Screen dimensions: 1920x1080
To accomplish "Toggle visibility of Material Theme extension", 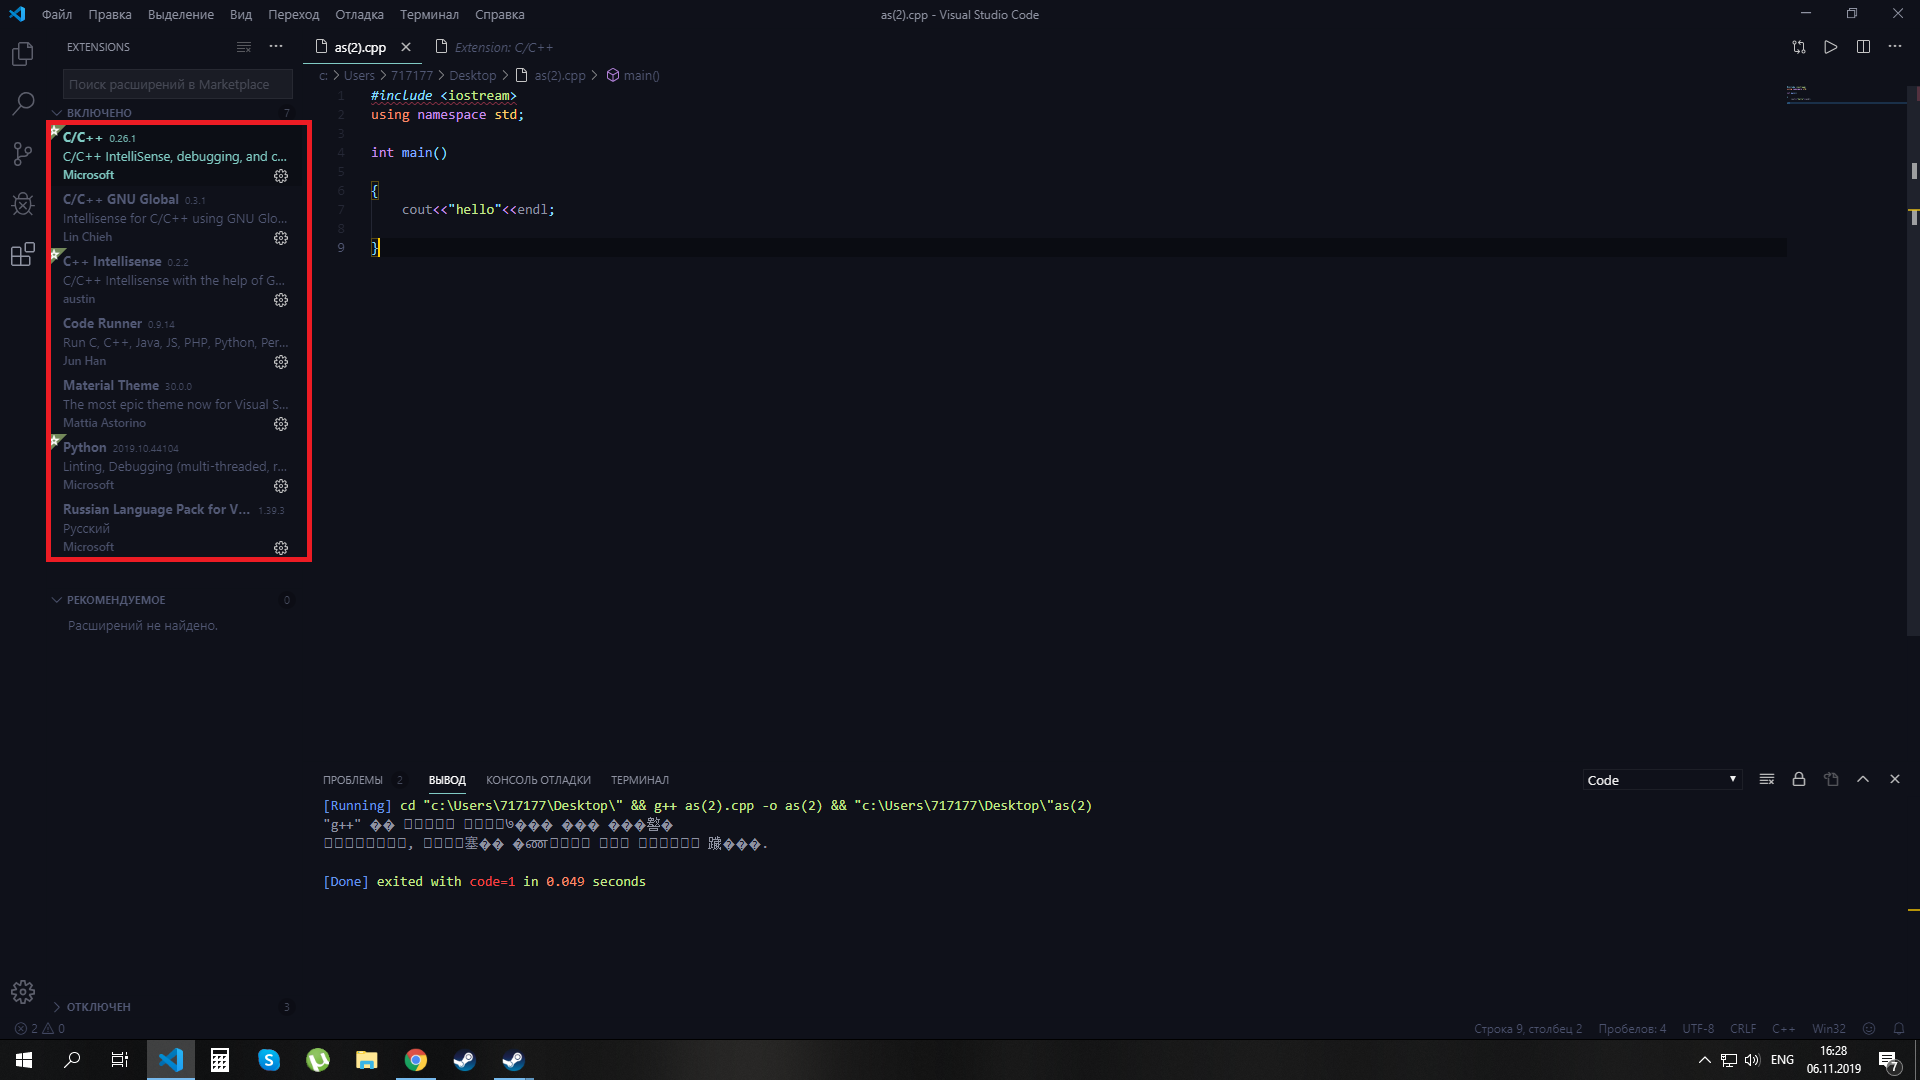I will [281, 423].
